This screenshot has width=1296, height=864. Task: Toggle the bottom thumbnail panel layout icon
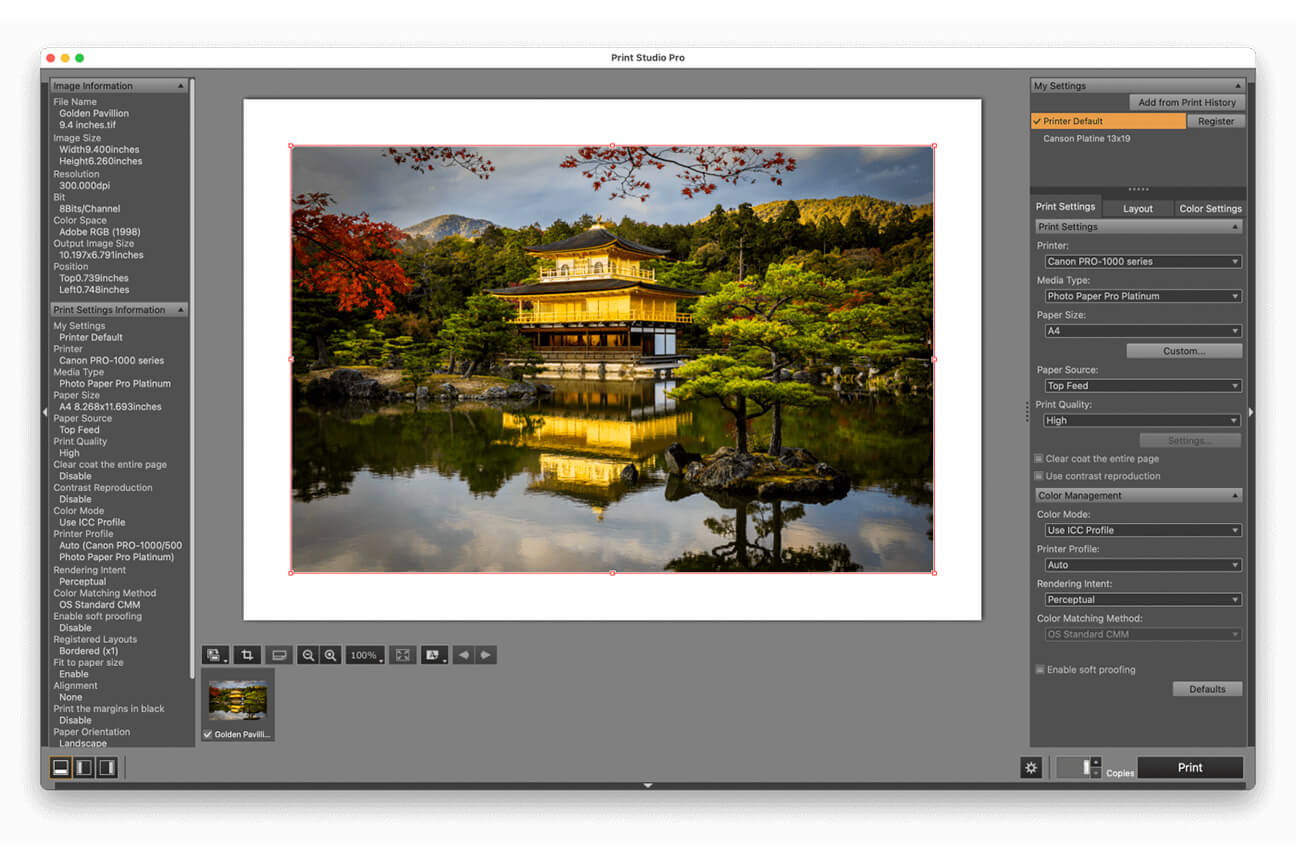point(60,767)
